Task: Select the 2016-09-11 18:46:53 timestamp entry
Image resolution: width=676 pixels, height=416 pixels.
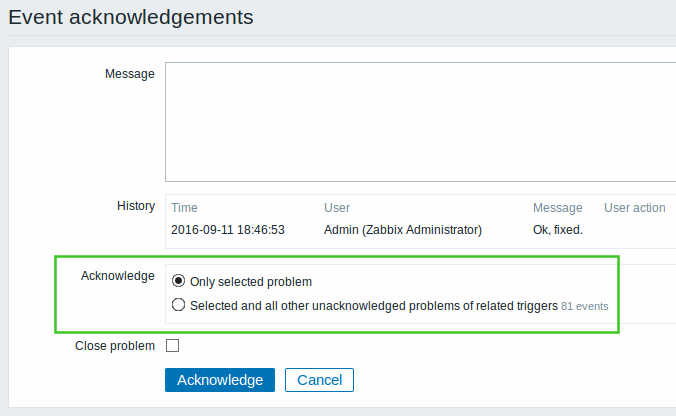Action: coord(228,230)
